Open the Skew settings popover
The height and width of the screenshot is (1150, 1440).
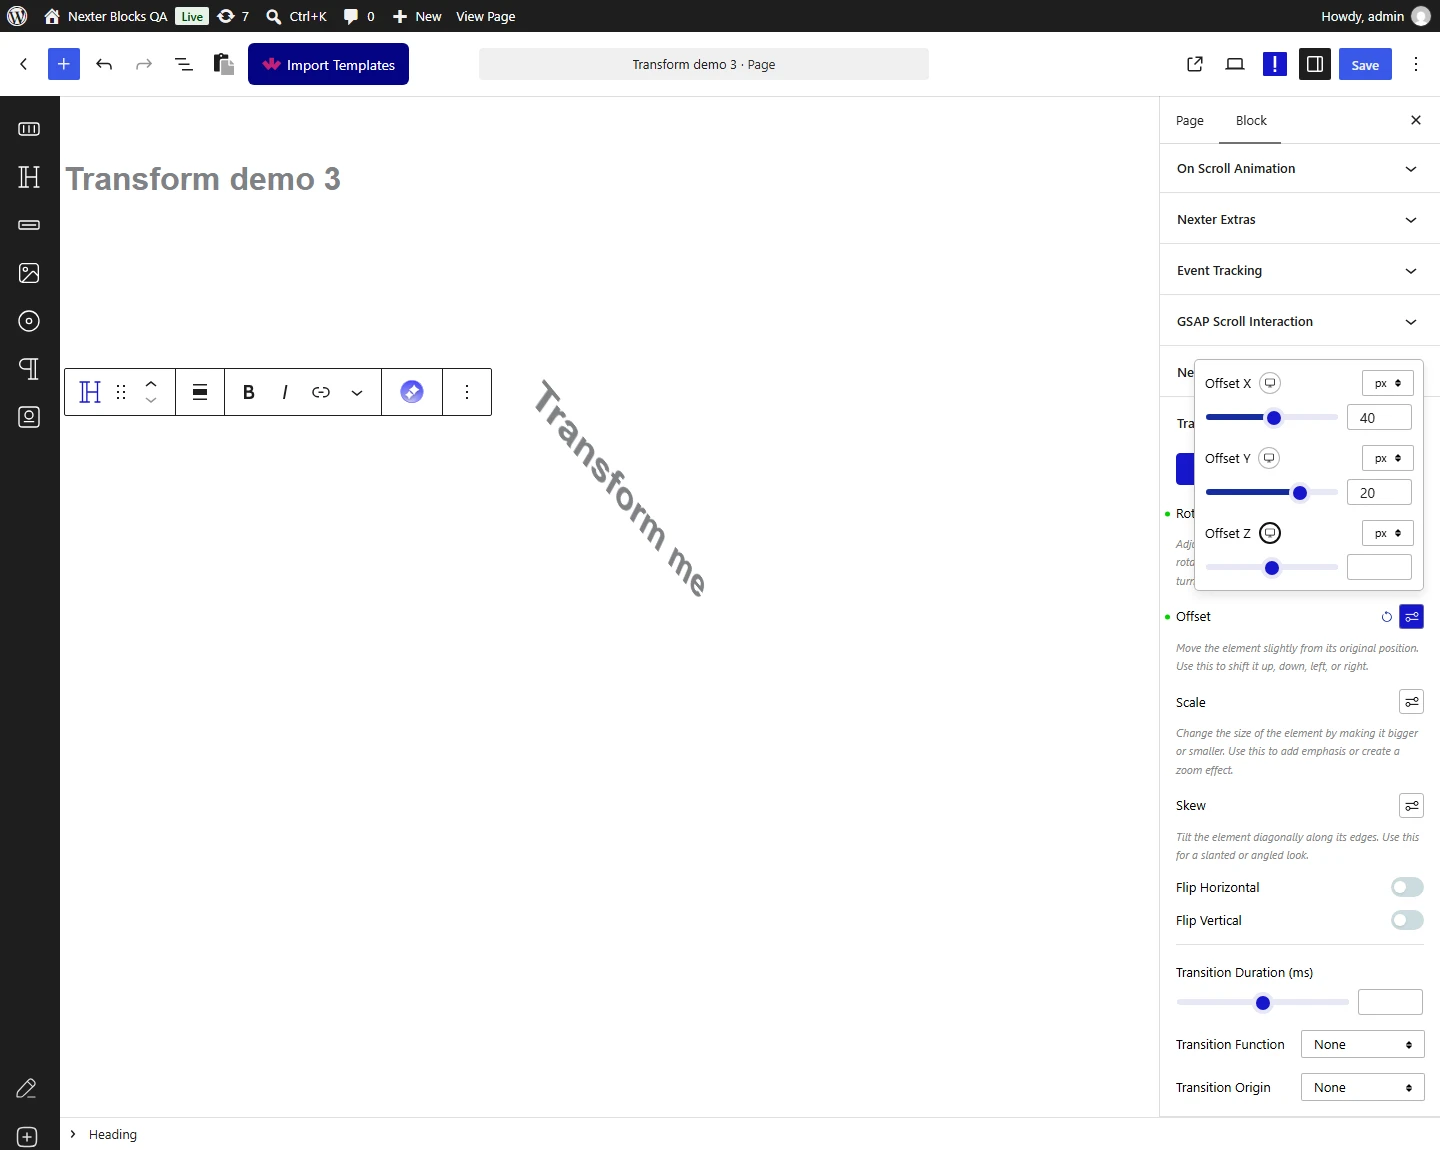coord(1411,806)
